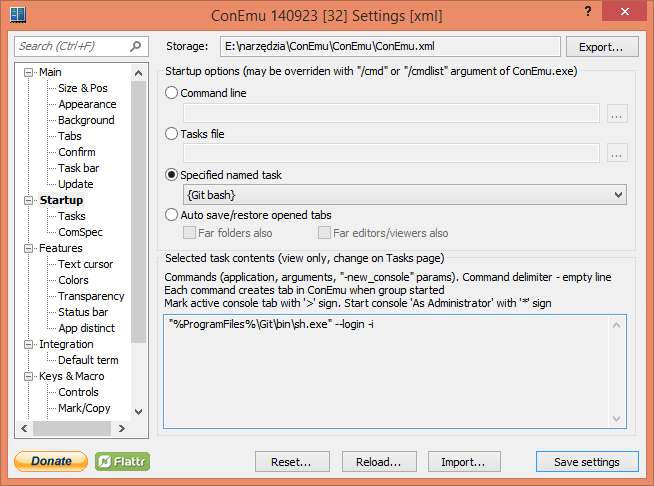
Task: Open the Tabs settings page
Action: (x=70, y=136)
